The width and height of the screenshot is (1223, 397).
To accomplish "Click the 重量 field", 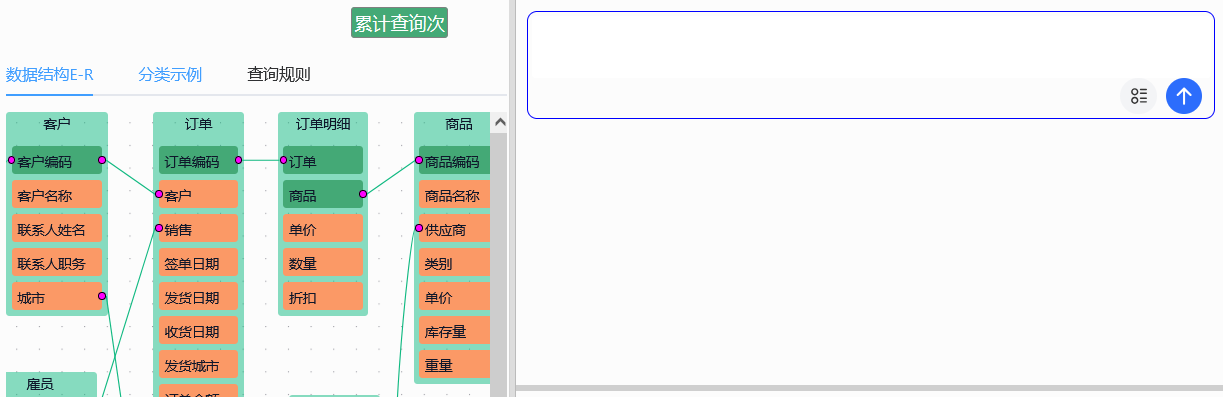I will pyautogui.click(x=455, y=364).
